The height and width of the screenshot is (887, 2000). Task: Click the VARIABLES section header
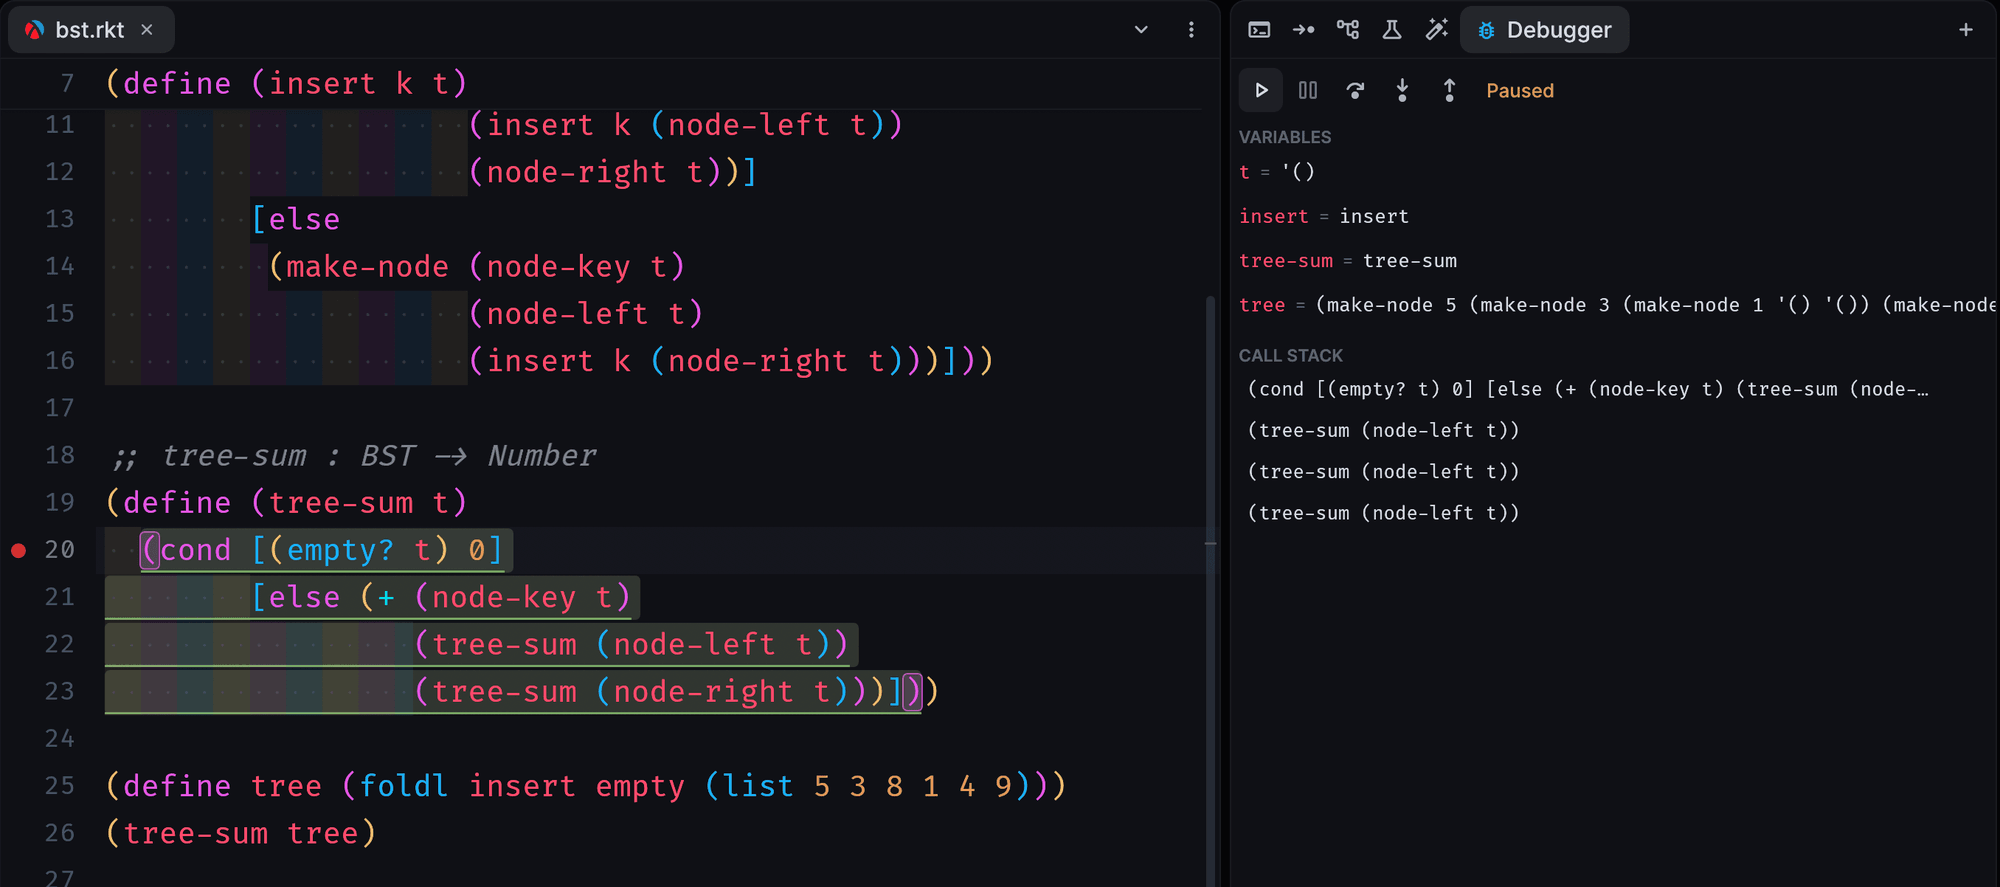click(x=1285, y=137)
